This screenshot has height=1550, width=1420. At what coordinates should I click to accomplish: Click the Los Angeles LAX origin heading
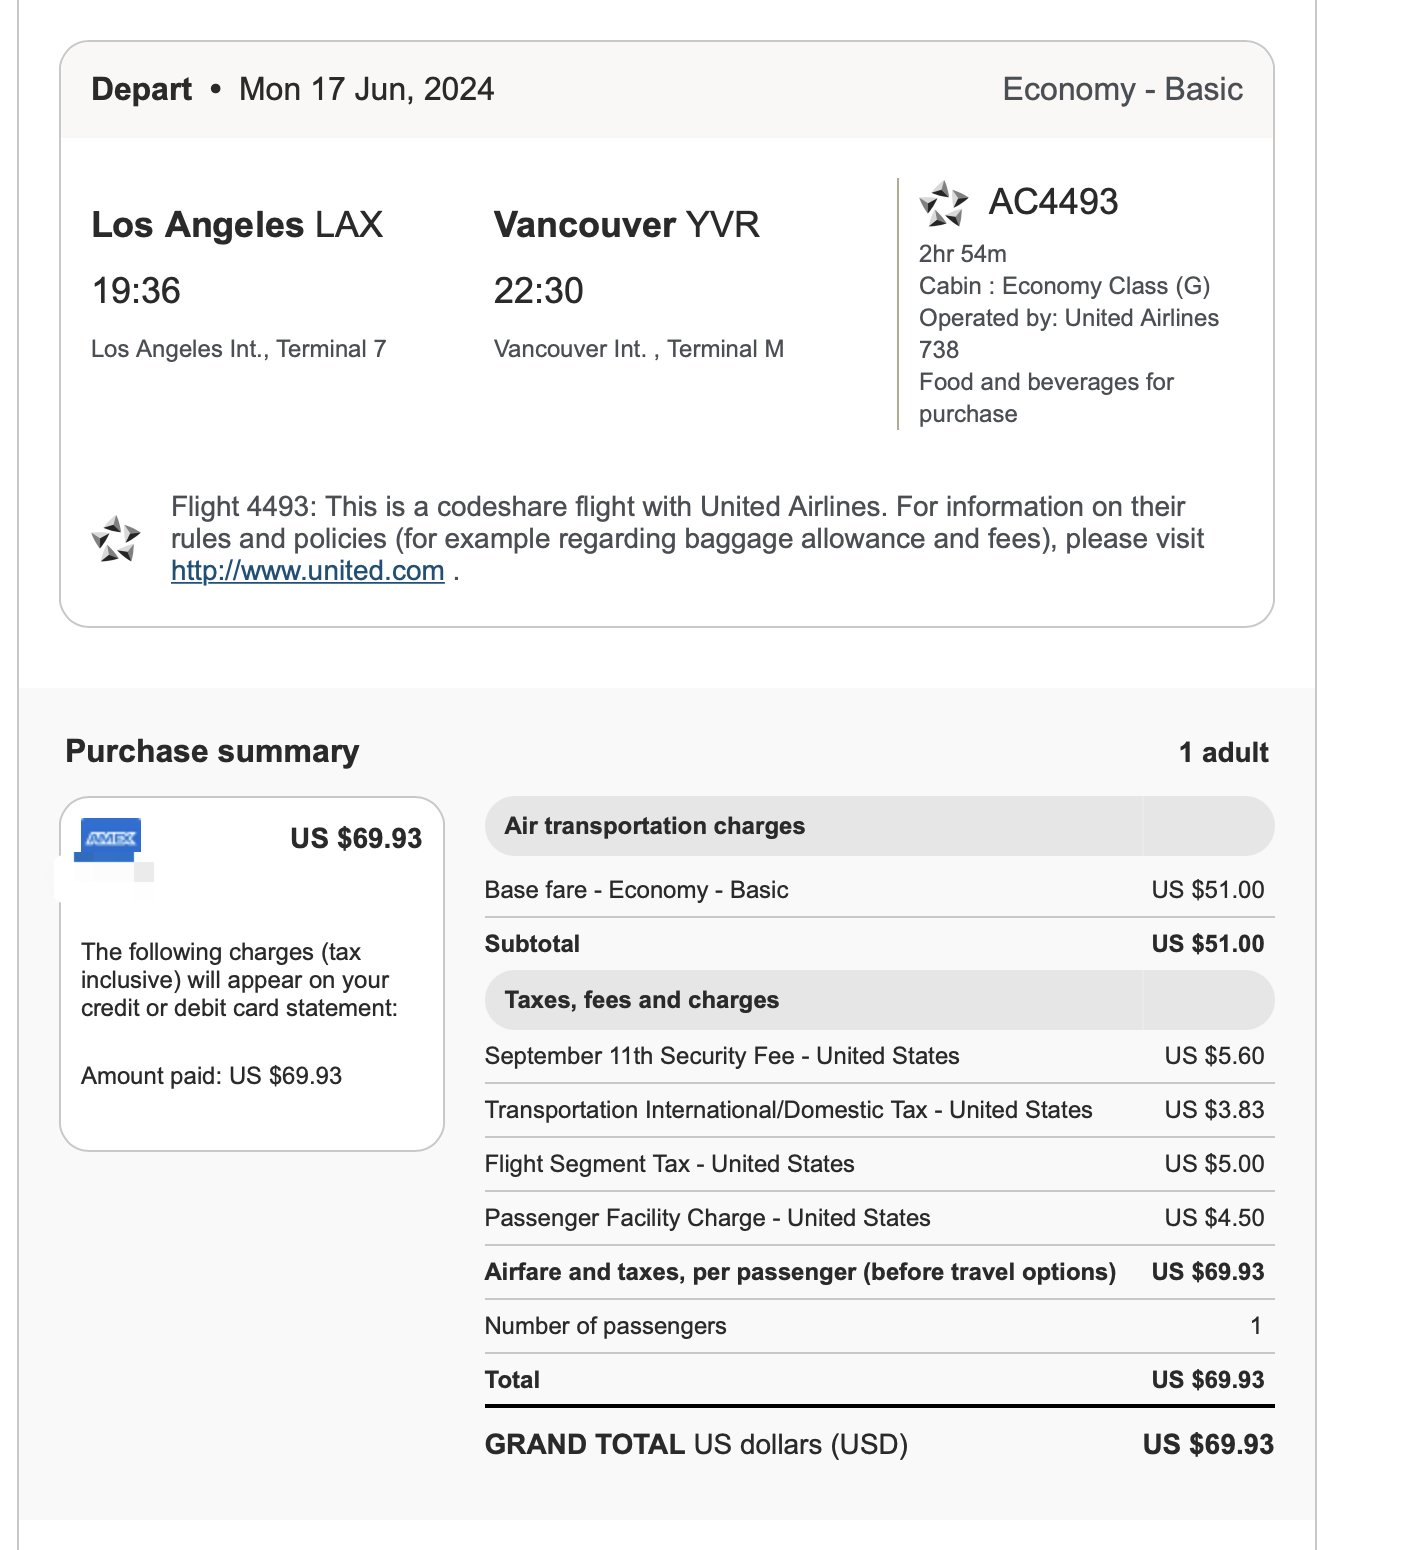point(237,225)
